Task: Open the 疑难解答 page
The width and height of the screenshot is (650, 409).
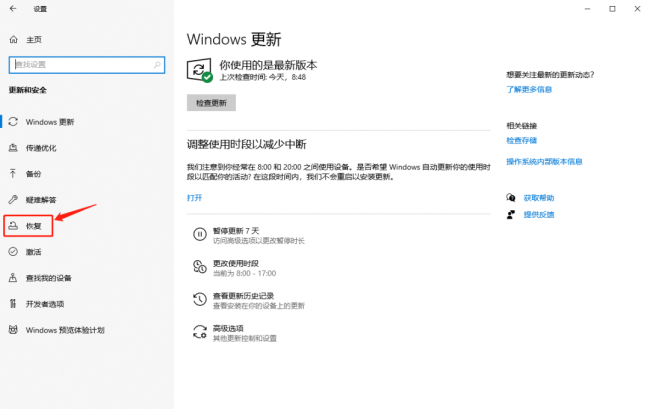Action: coord(41,200)
